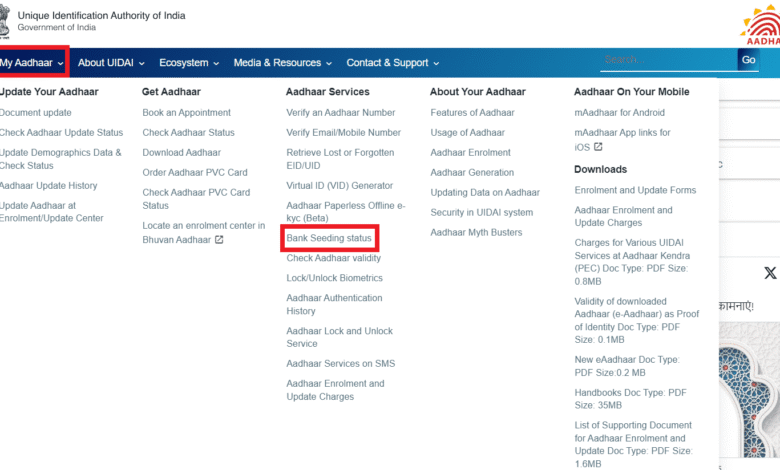
Task: Open Aadhaar Enrolment link
Action: click(x=471, y=153)
